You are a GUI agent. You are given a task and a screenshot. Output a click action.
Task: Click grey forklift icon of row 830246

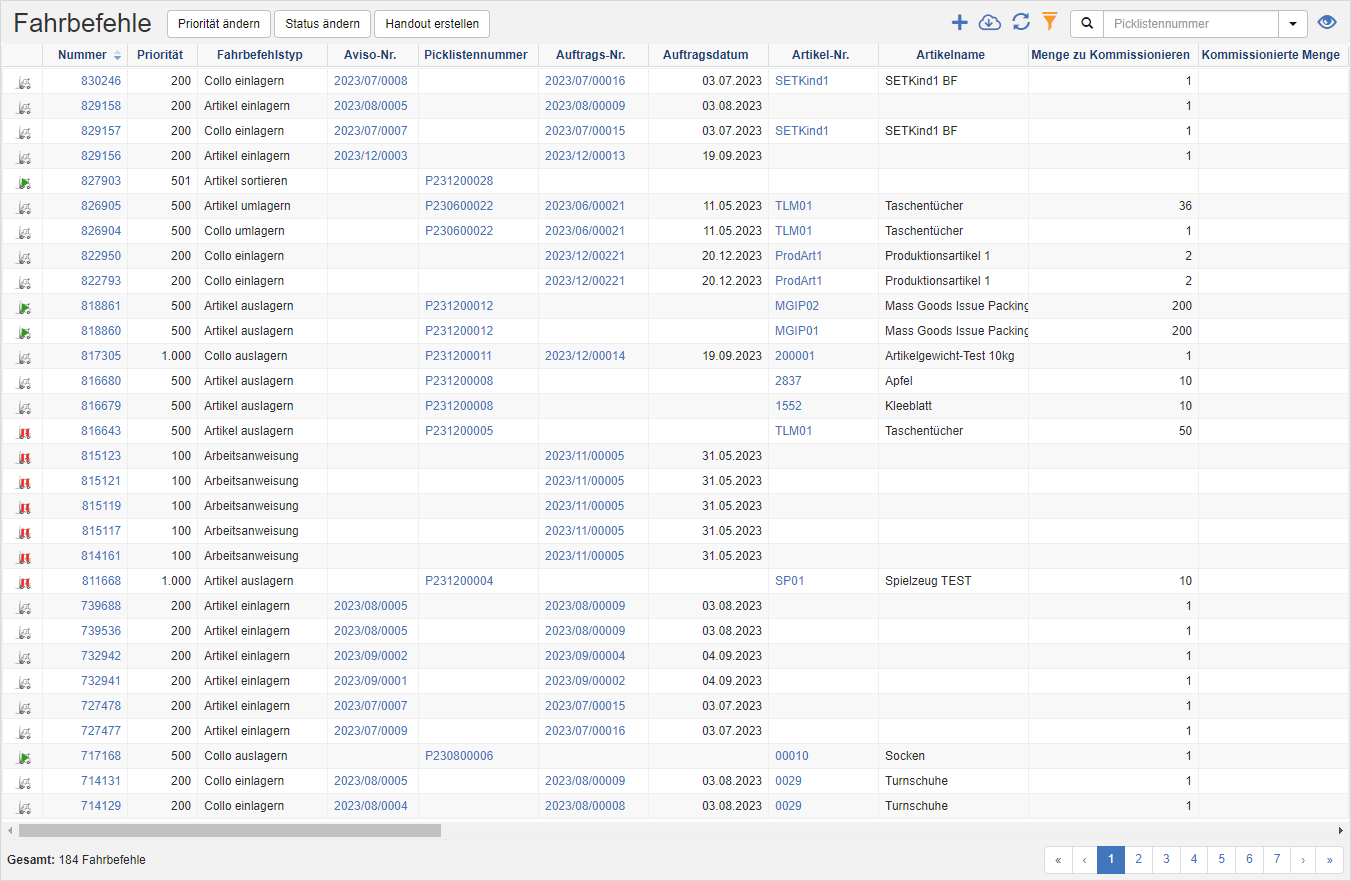(x=24, y=82)
